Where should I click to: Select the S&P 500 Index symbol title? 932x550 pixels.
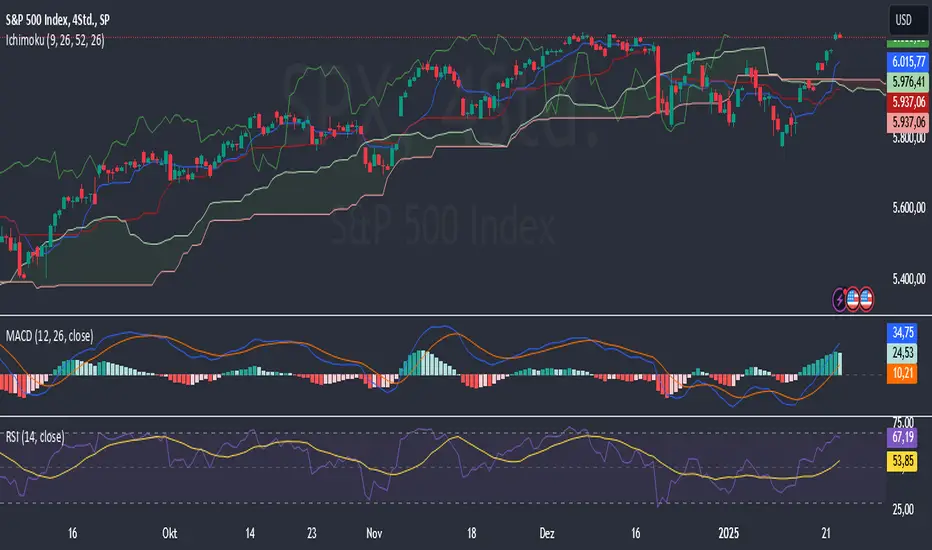point(58,20)
